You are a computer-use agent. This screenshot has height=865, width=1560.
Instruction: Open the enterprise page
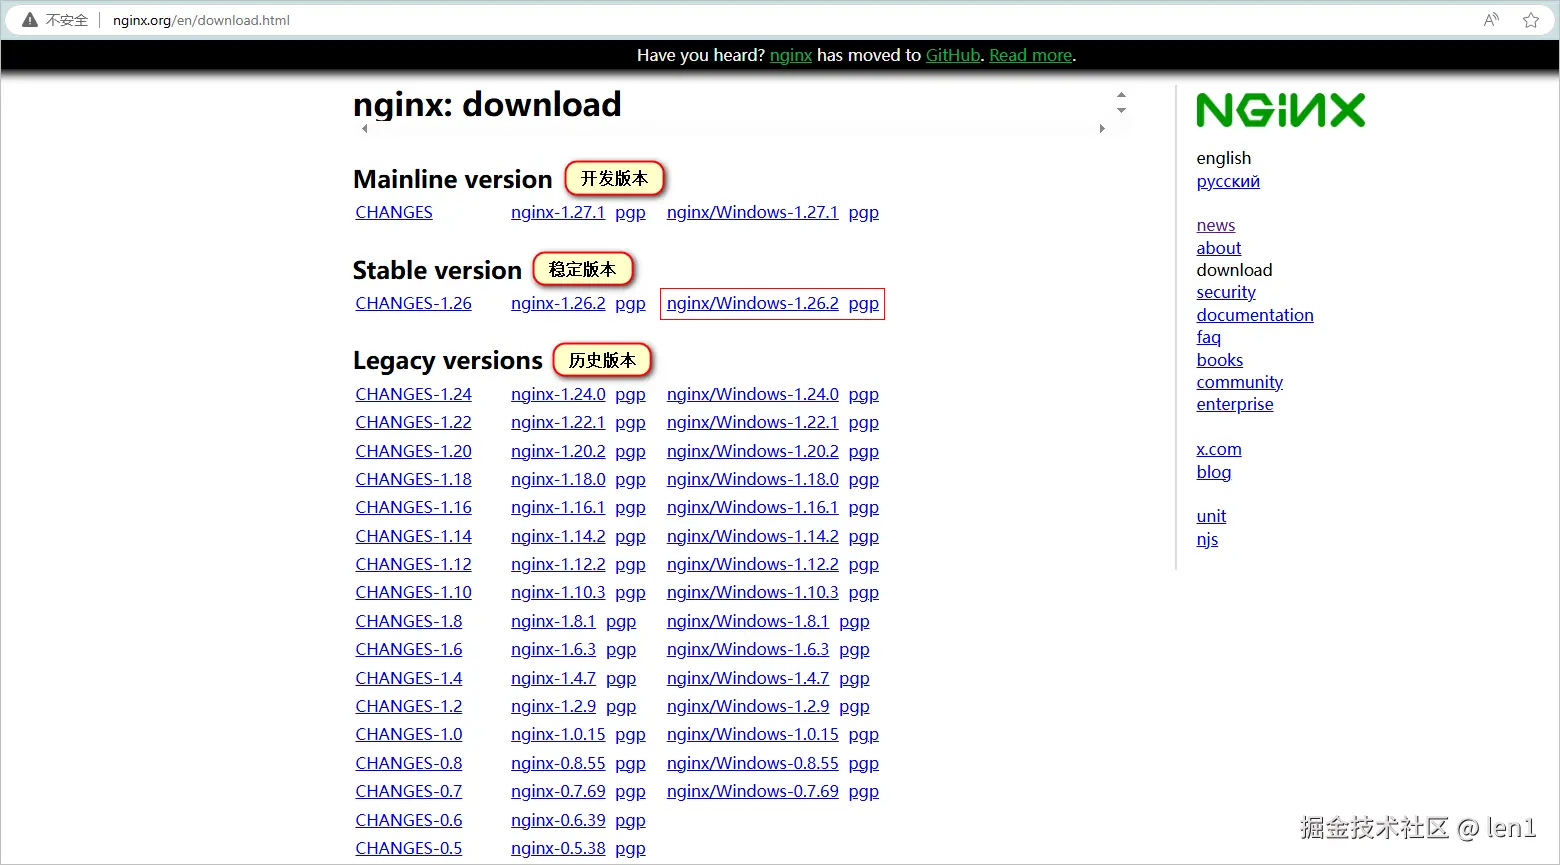click(1235, 404)
